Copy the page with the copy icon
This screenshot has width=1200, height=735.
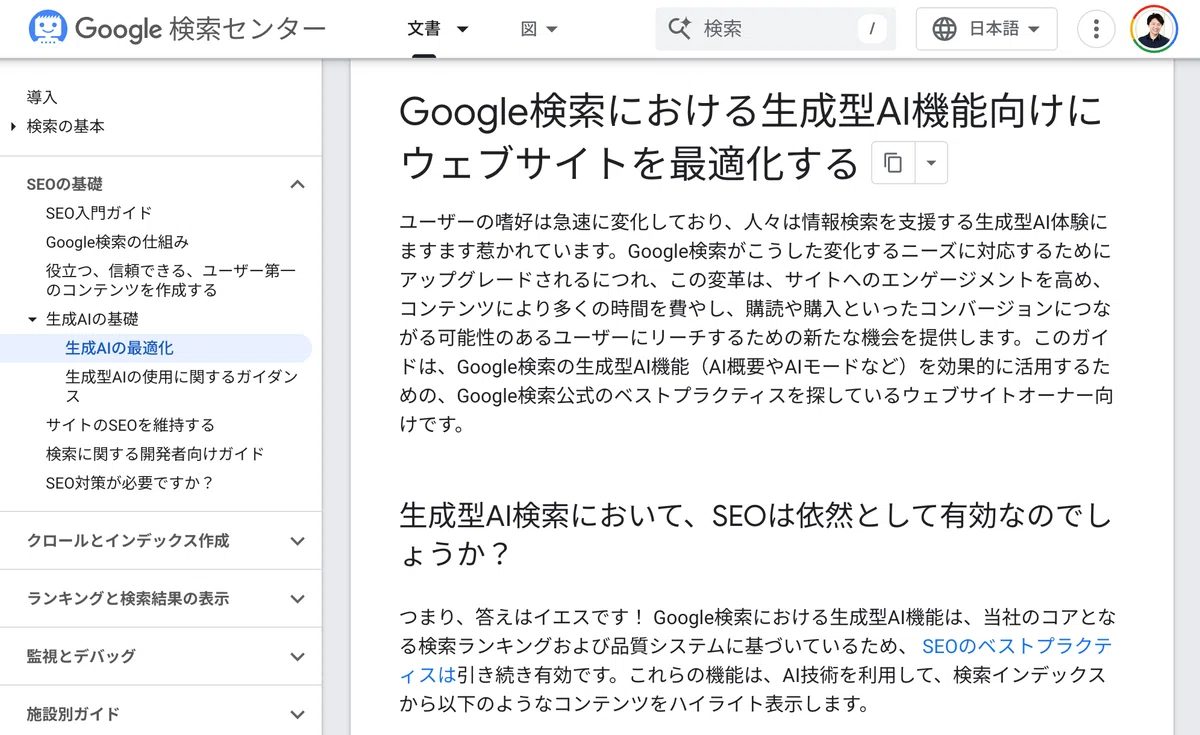point(893,163)
